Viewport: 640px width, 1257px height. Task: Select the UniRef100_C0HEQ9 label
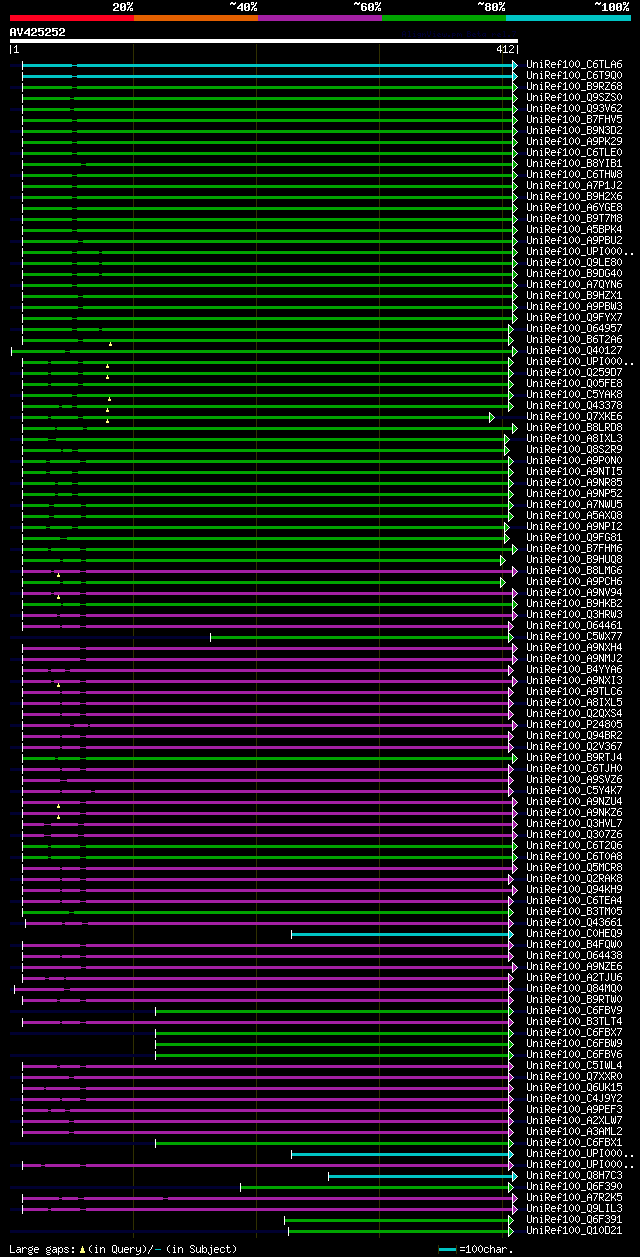pyautogui.click(x=574, y=933)
